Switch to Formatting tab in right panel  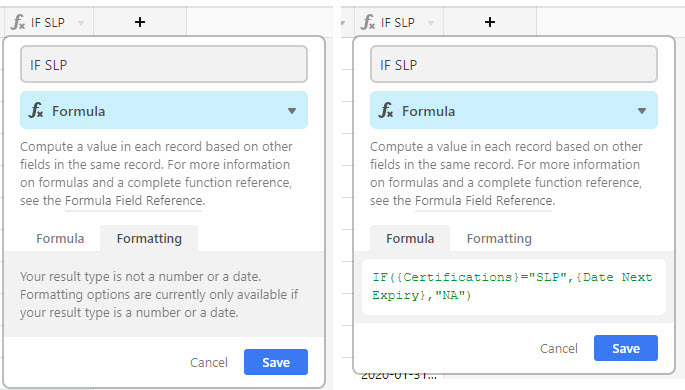coord(499,238)
